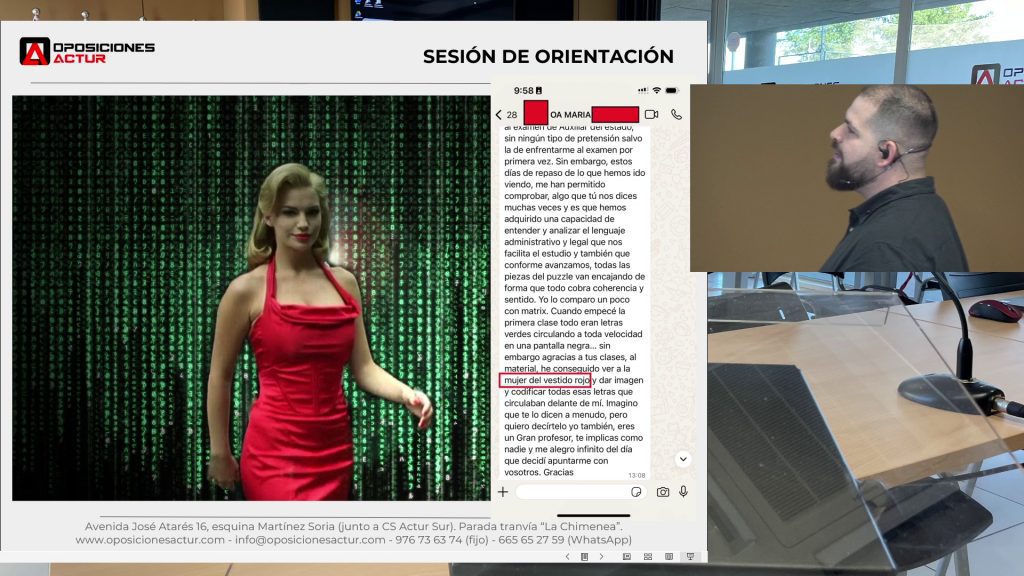Switch to Reading view
This screenshot has width=1024, height=576.
(x=668, y=556)
